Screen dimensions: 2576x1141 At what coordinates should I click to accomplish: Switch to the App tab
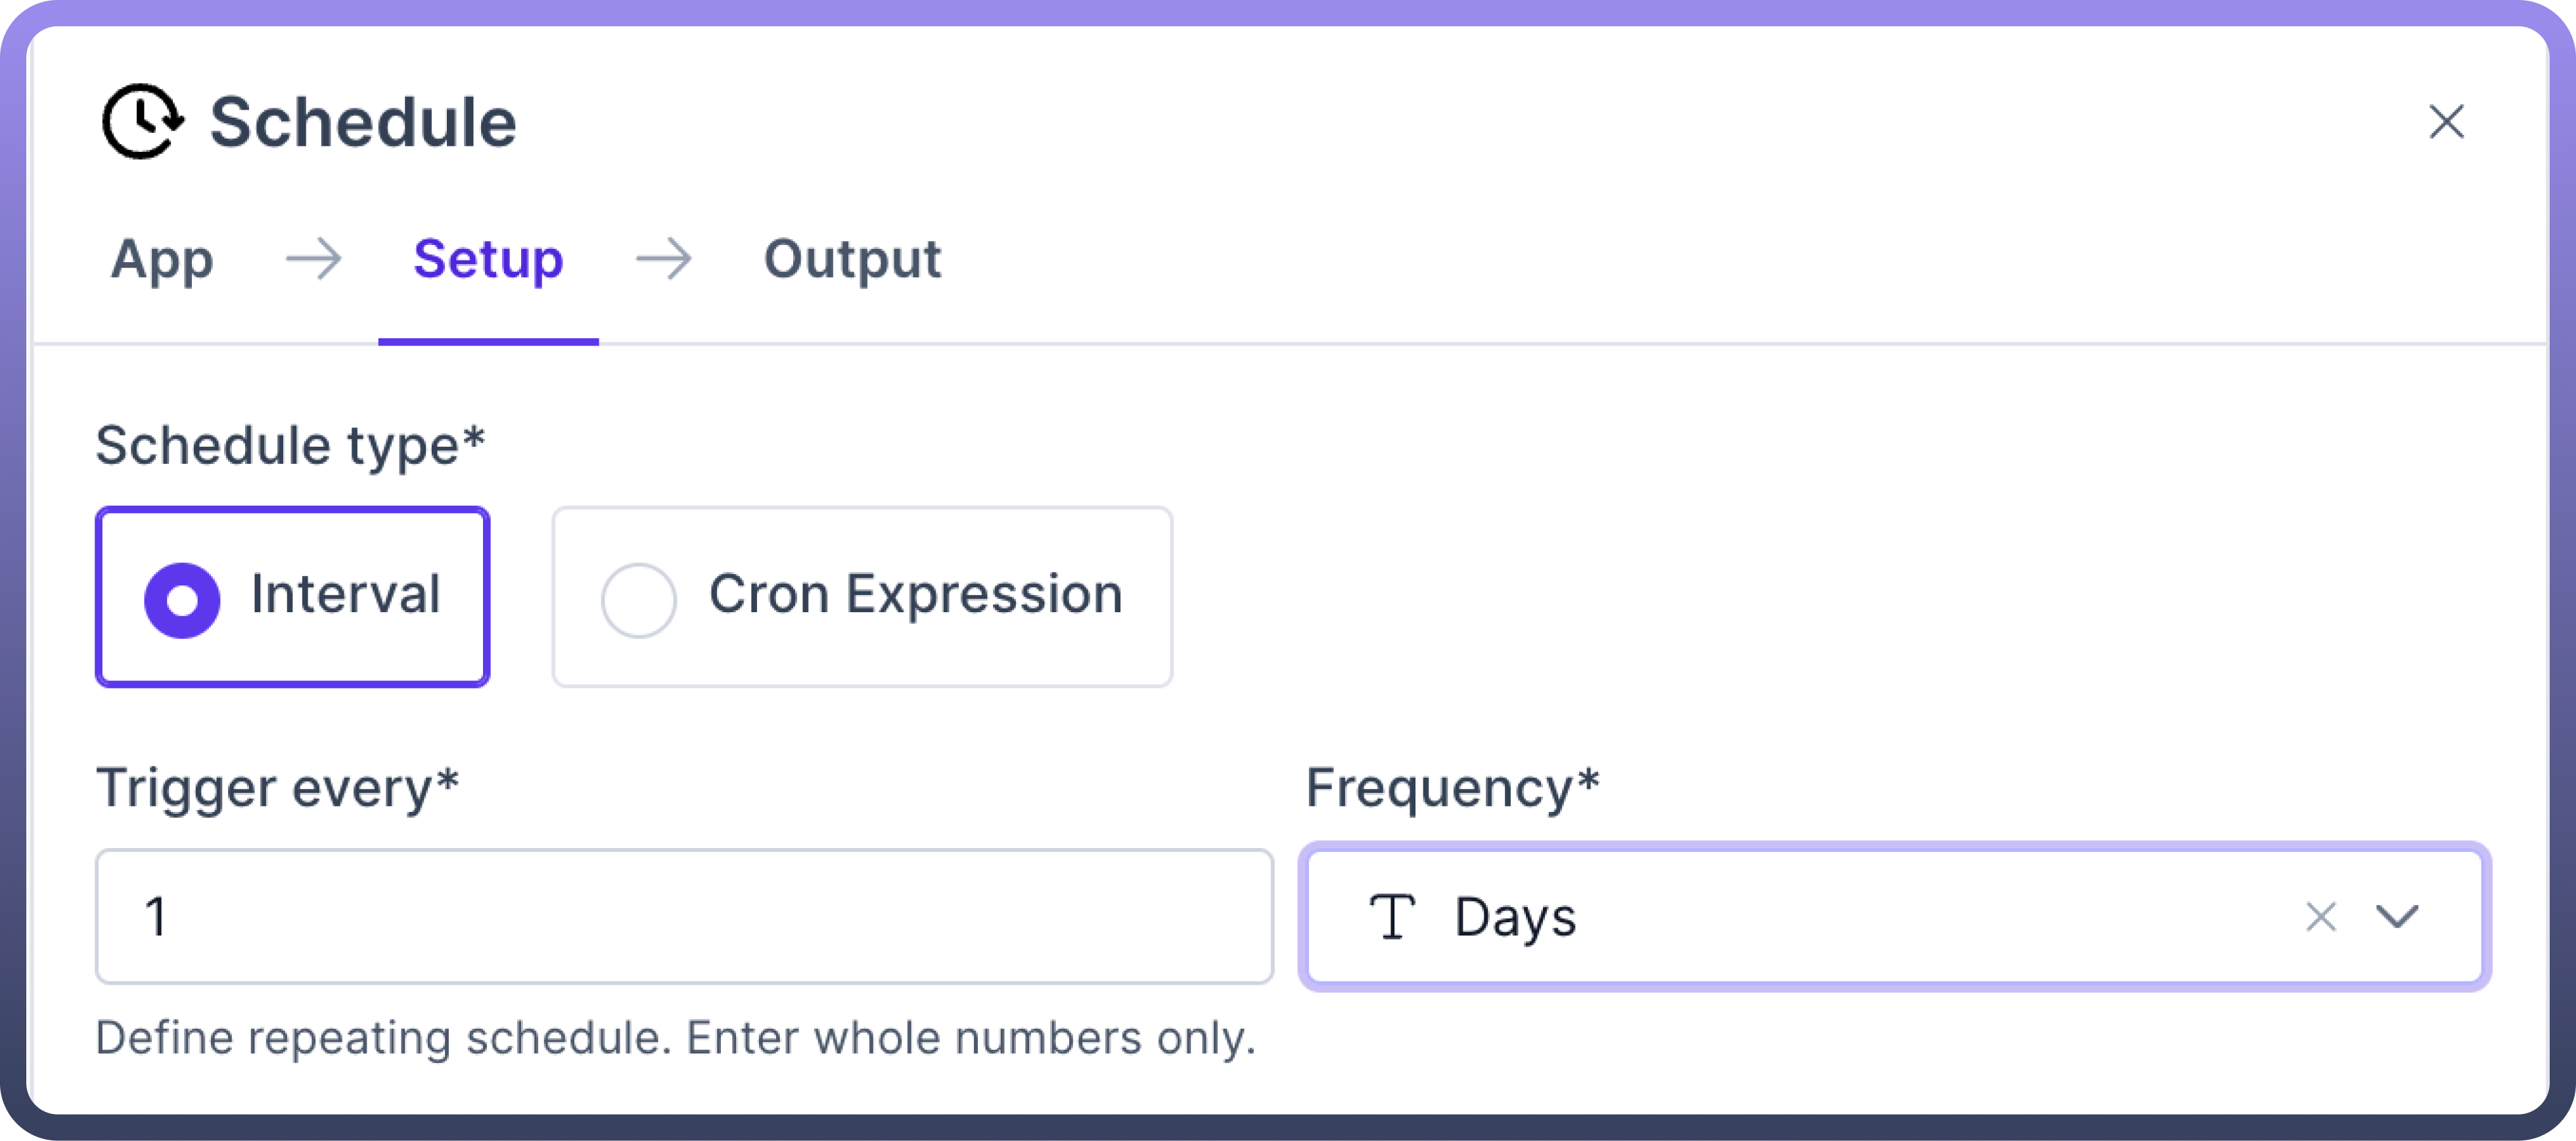tap(162, 260)
